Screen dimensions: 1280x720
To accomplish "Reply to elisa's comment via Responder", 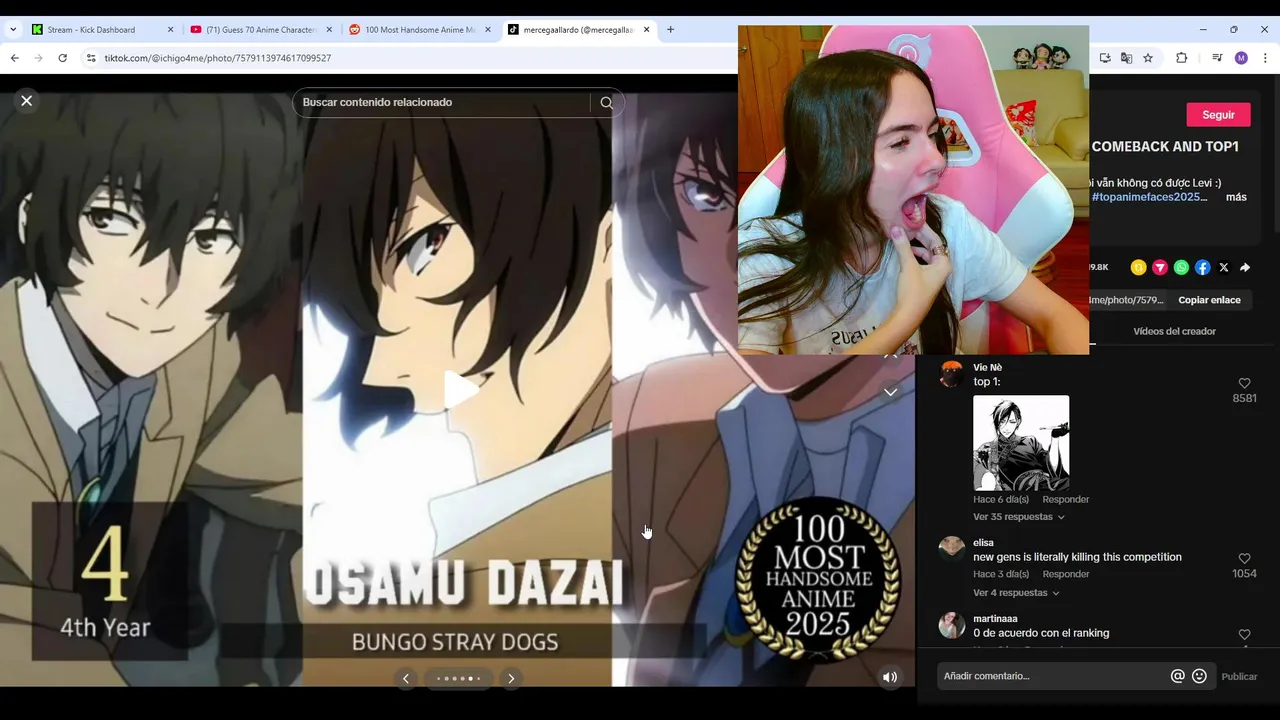I will coord(1065,574).
